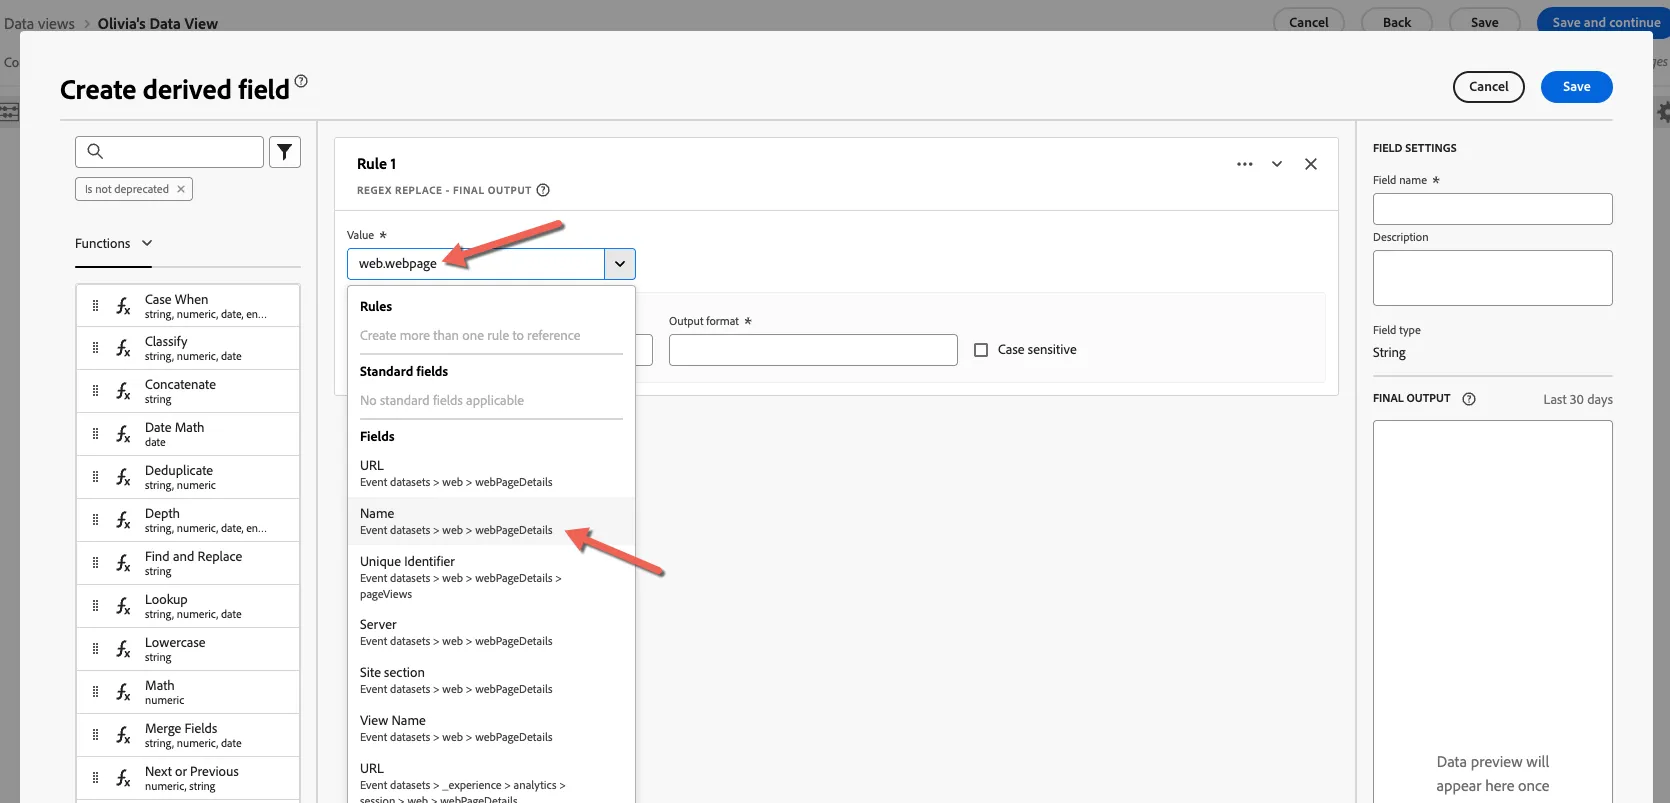Focus the functions search box
The width and height of the screenshot is (1670, 803).
[x=169, y=152]
